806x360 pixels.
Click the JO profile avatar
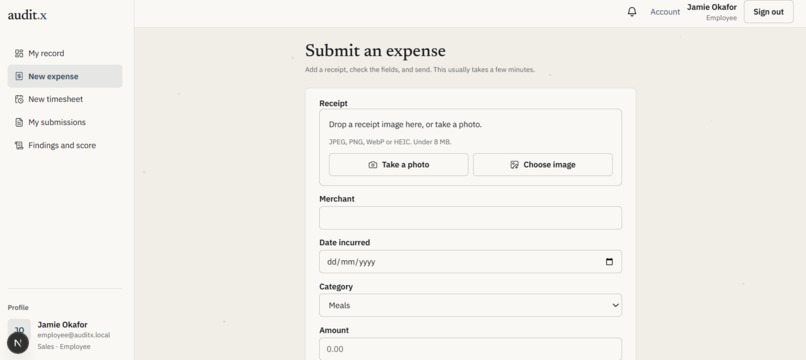pos(19,329)
